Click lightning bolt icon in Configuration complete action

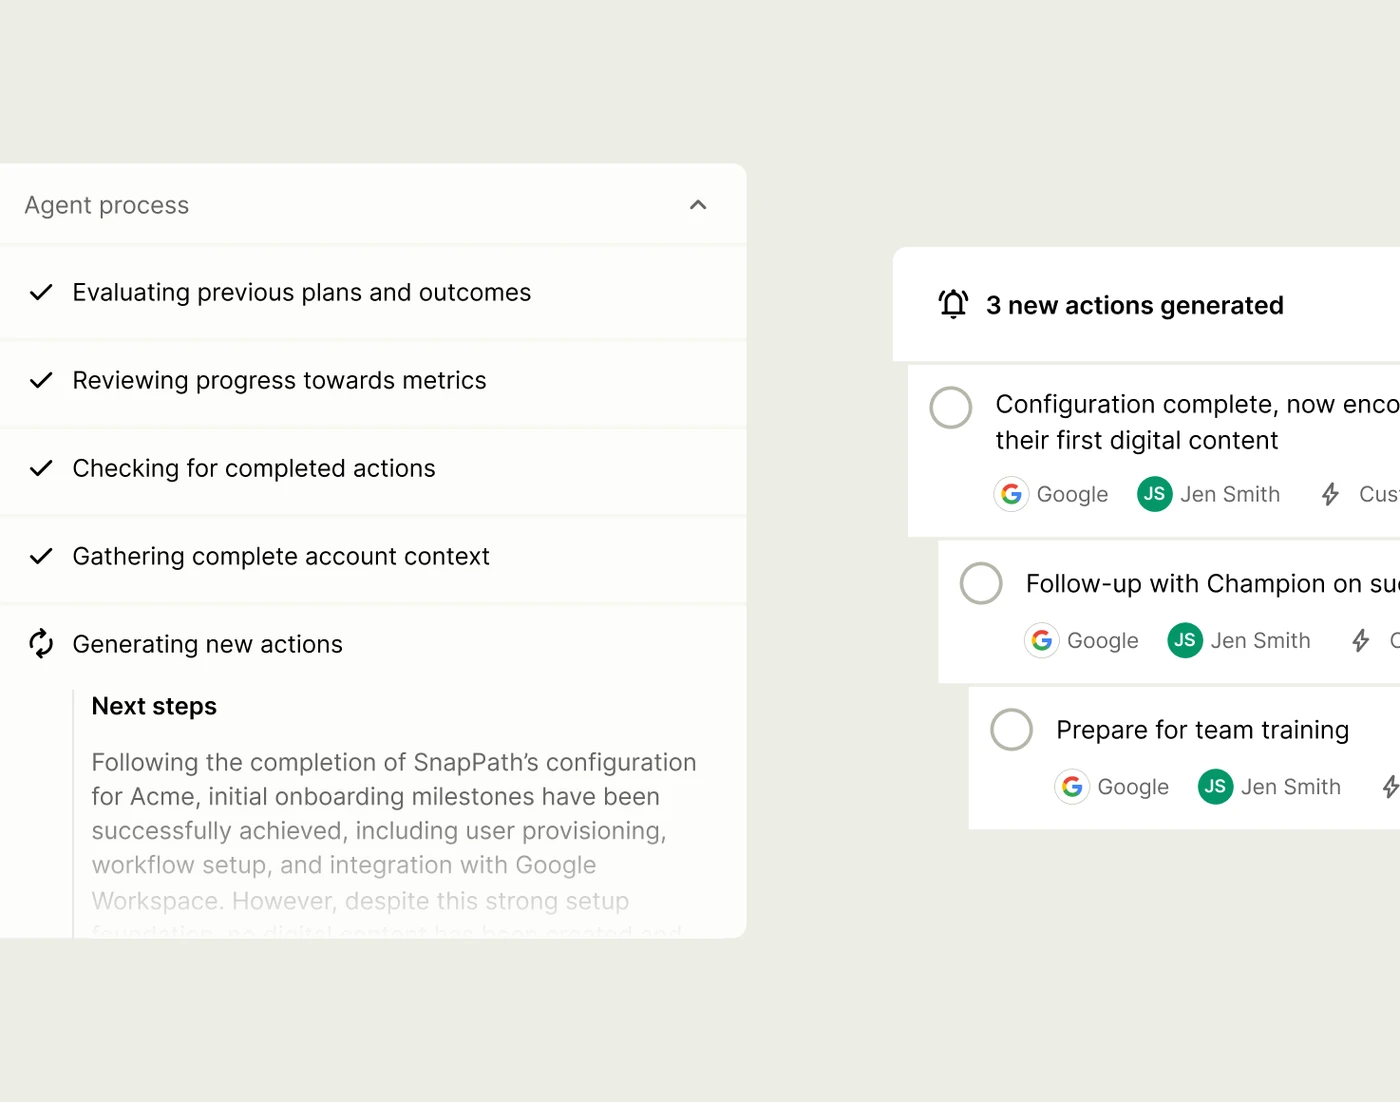(x=1330, y=494)
